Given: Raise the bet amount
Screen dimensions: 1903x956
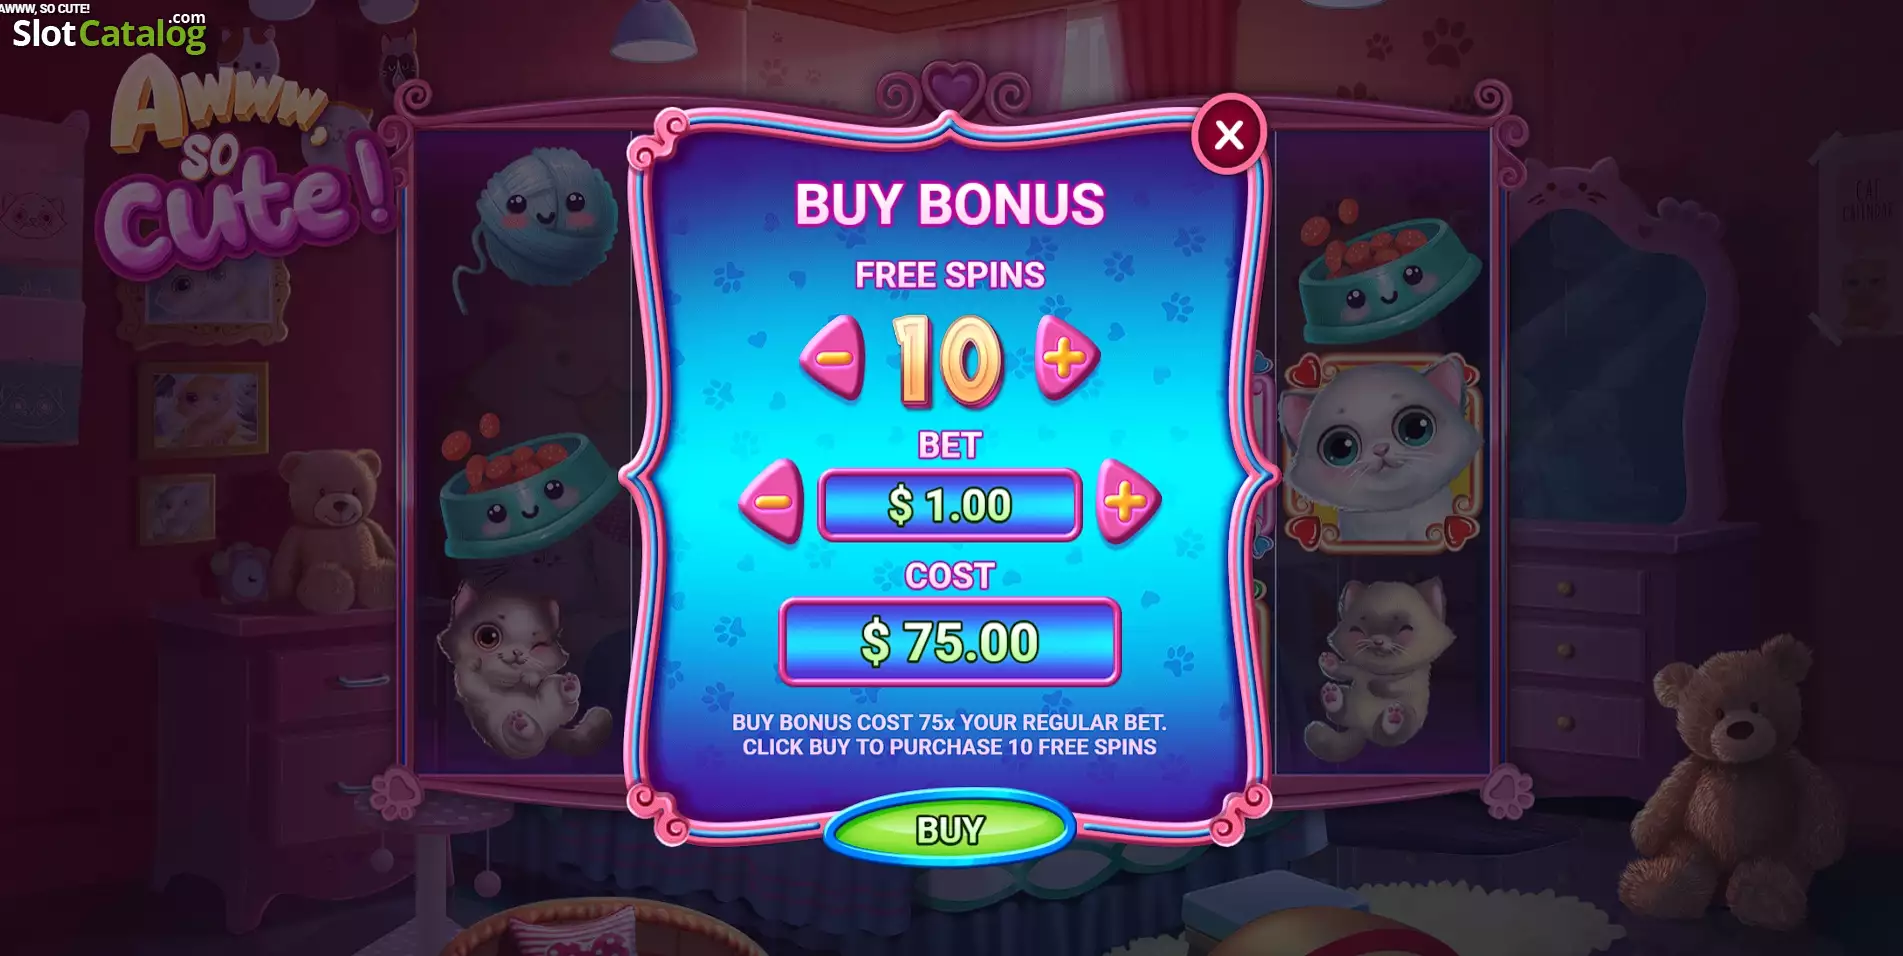Looking at the screenshot, I should [1128, 502].
